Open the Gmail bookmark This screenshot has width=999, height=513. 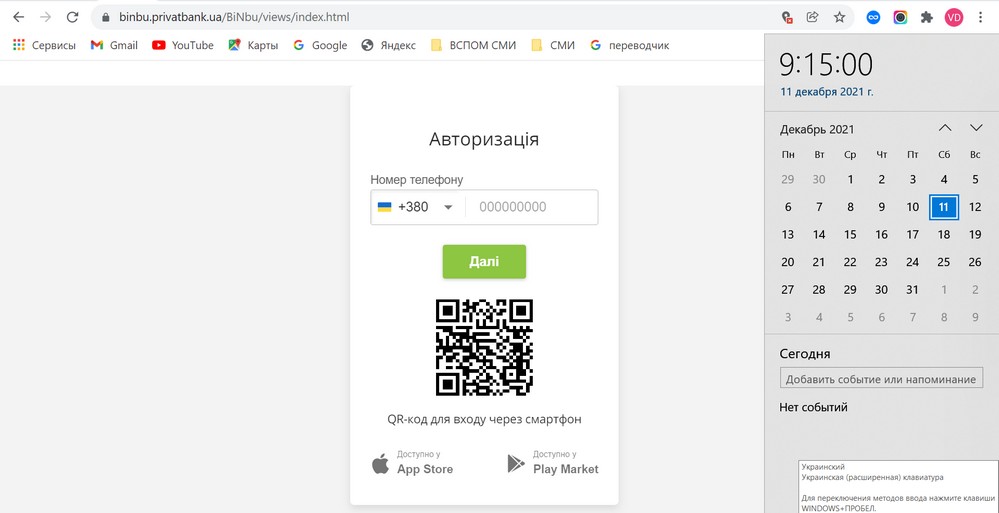coord(114,45)
